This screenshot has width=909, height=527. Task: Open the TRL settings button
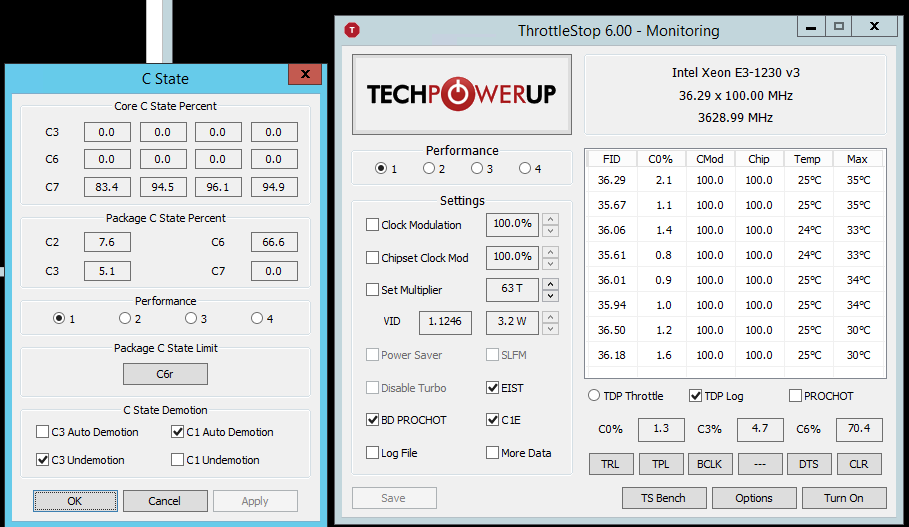tap(611, 464)
